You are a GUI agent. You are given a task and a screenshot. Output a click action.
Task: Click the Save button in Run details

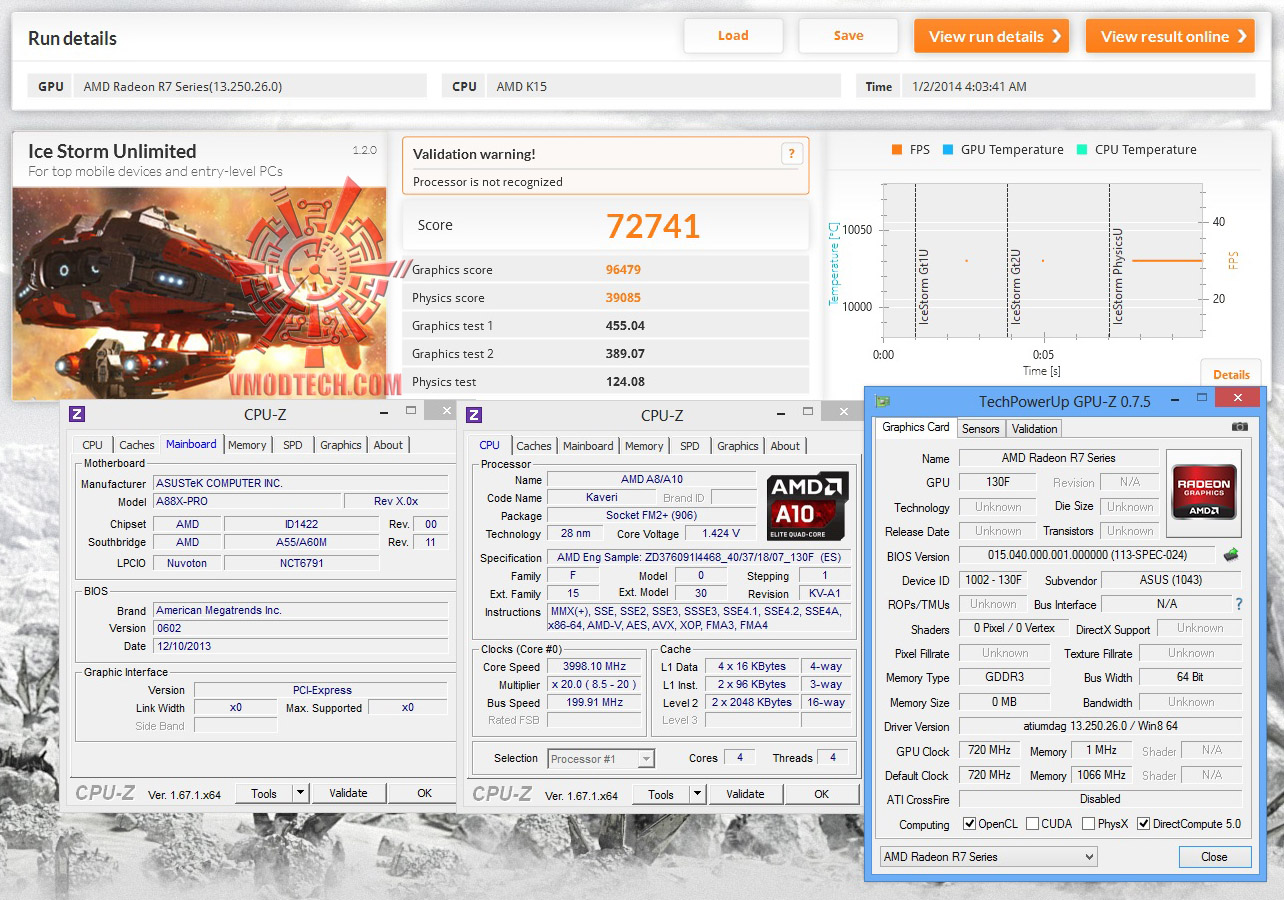(848, 36)
